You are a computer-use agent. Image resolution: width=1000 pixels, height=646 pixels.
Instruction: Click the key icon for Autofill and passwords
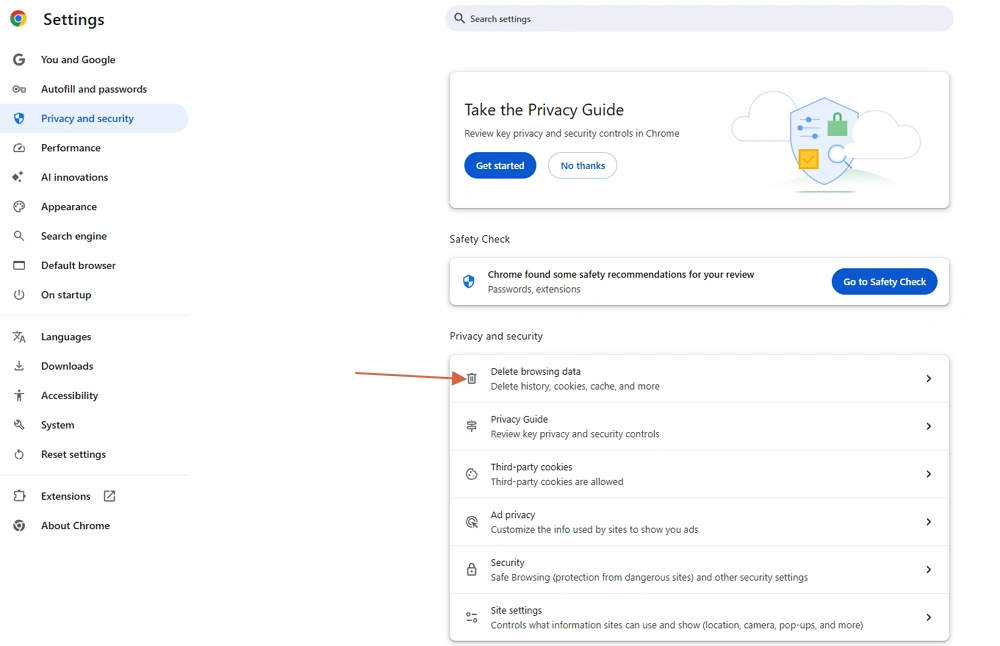click(19, 89)
